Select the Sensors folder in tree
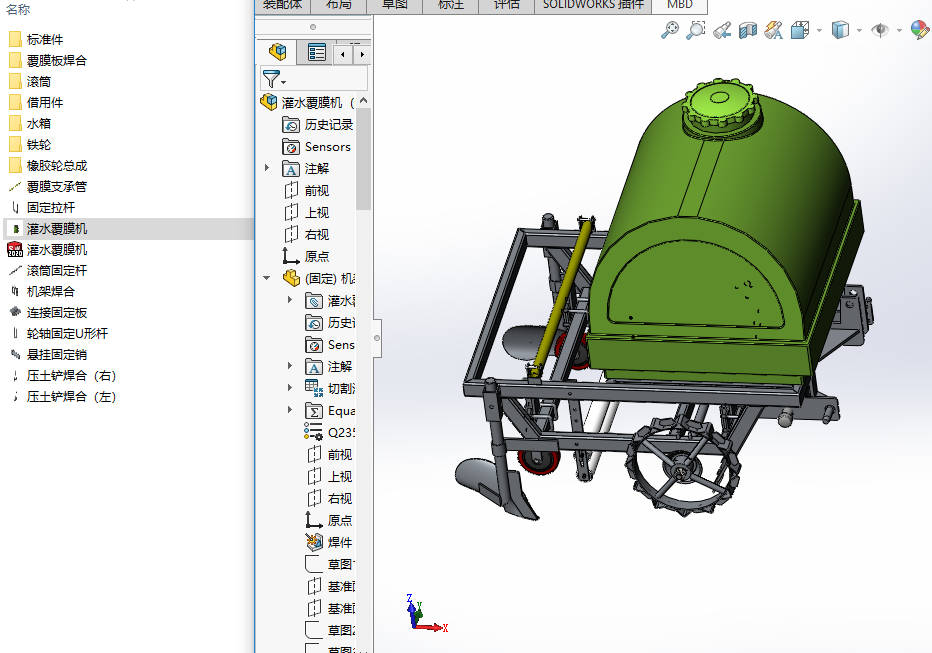Image resolution: width=932 pixels, height=653 pixels. click(327, 147)
